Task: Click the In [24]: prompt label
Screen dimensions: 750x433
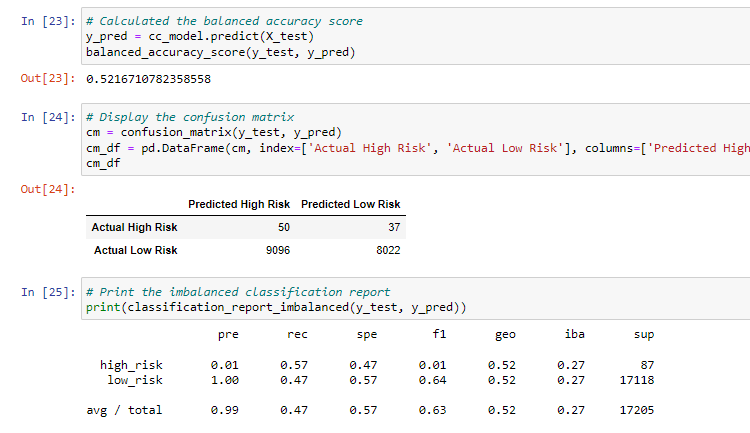Action: pyautogui.click(x=48, y=117)
